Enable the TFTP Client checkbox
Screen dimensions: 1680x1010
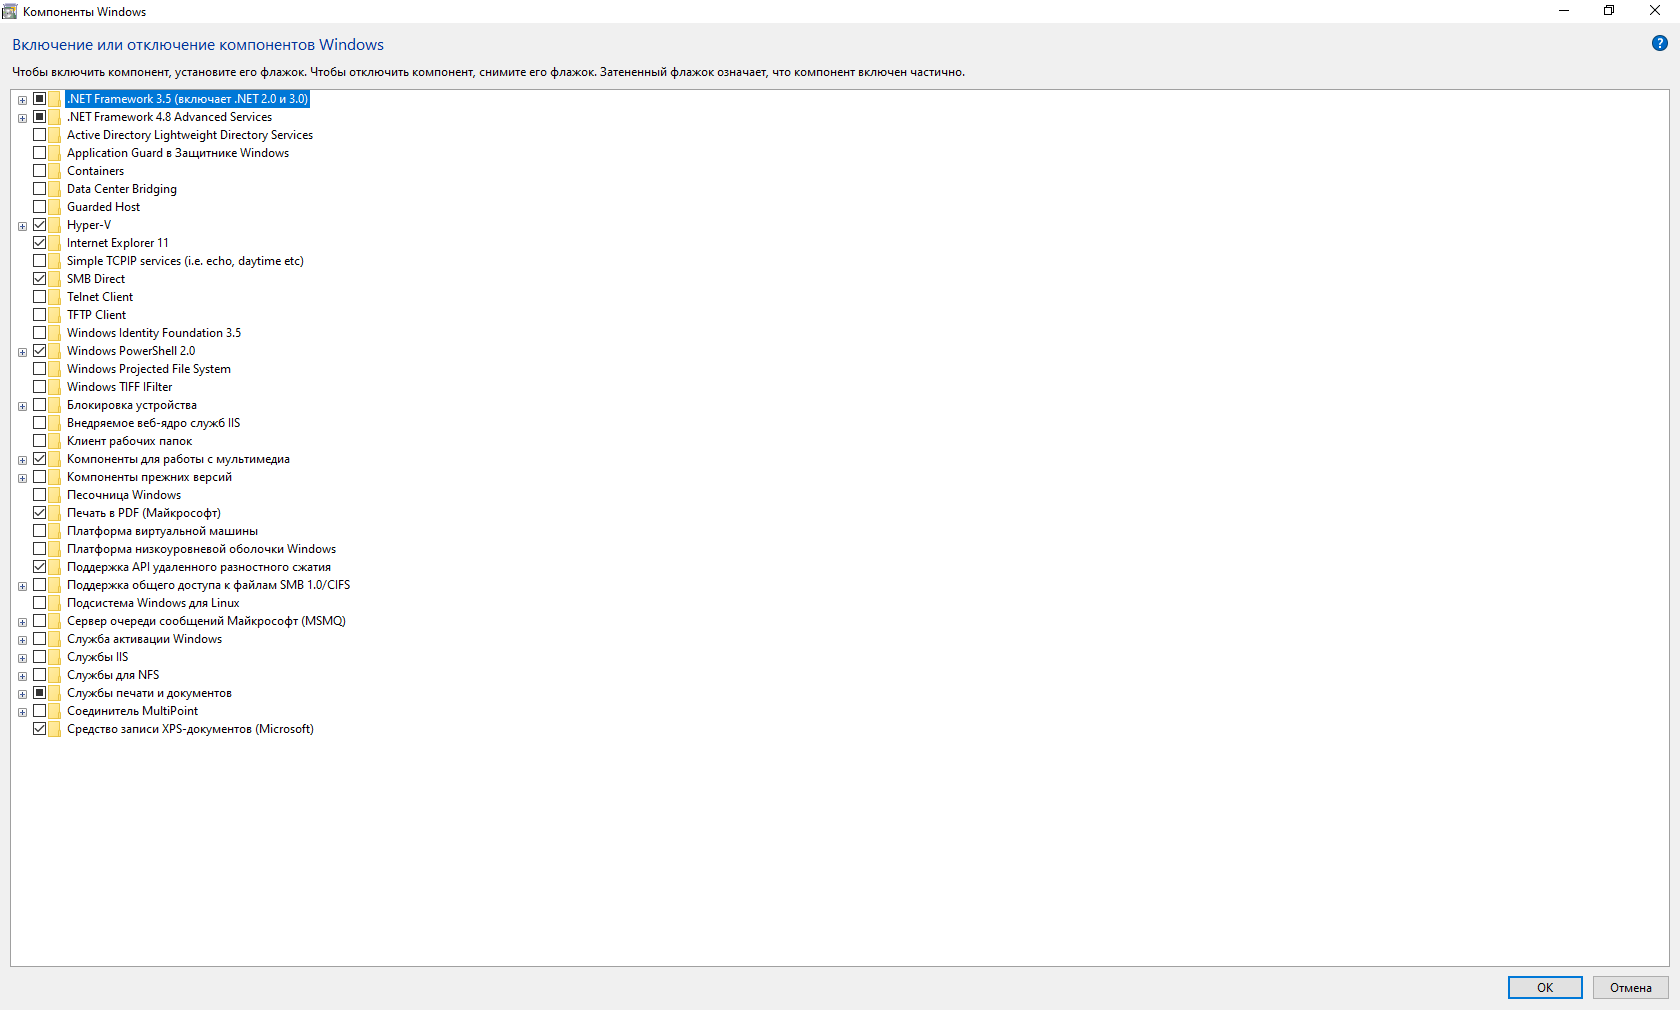click(40, 315)
